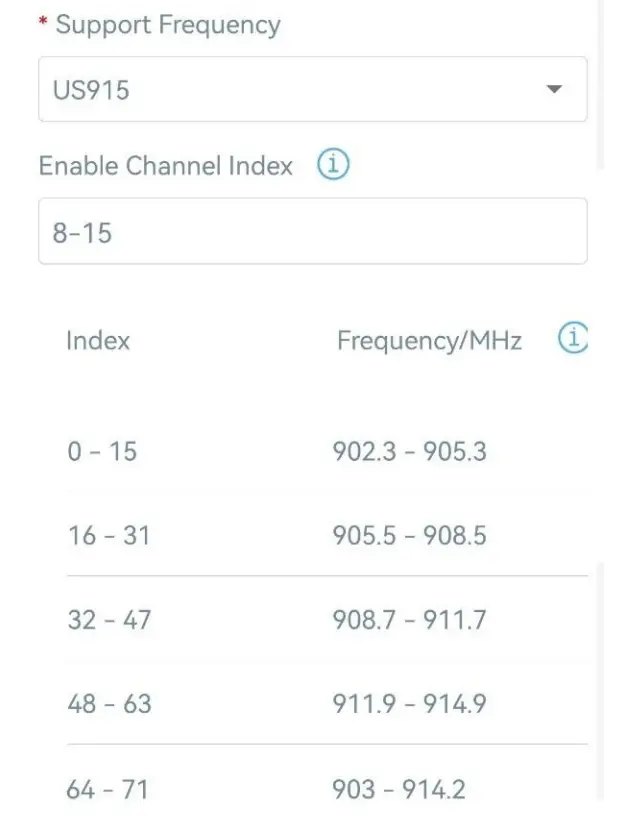Focus the Enable Channel Index input field

[312, 232]
